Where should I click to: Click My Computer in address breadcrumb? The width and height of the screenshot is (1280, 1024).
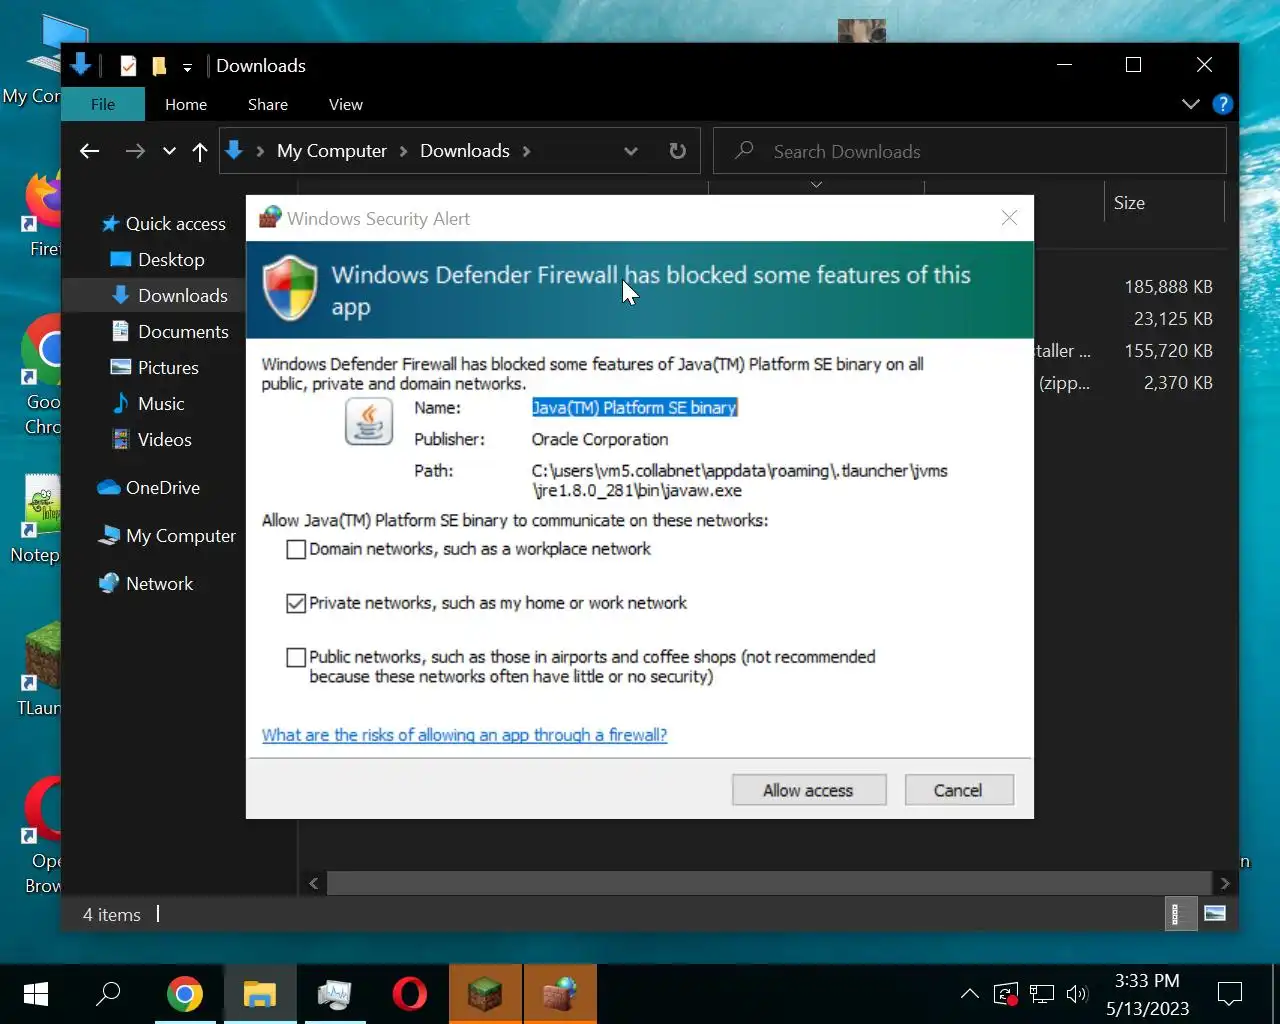[x=332, y=151]
